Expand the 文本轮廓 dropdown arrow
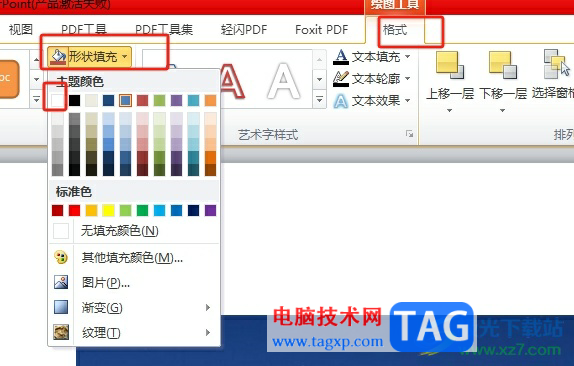Screen dimensions: 574x366 pyautogui.click(x=407, y=78)
